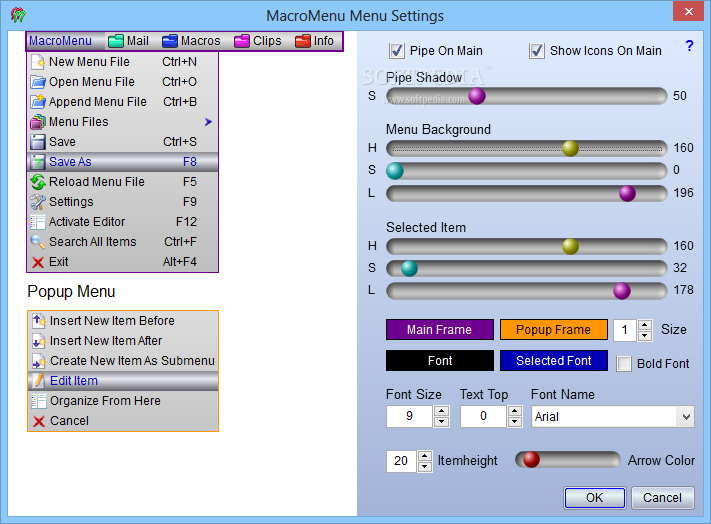Click the Menu Files icon
711x524 pixels.
point(38,122)
